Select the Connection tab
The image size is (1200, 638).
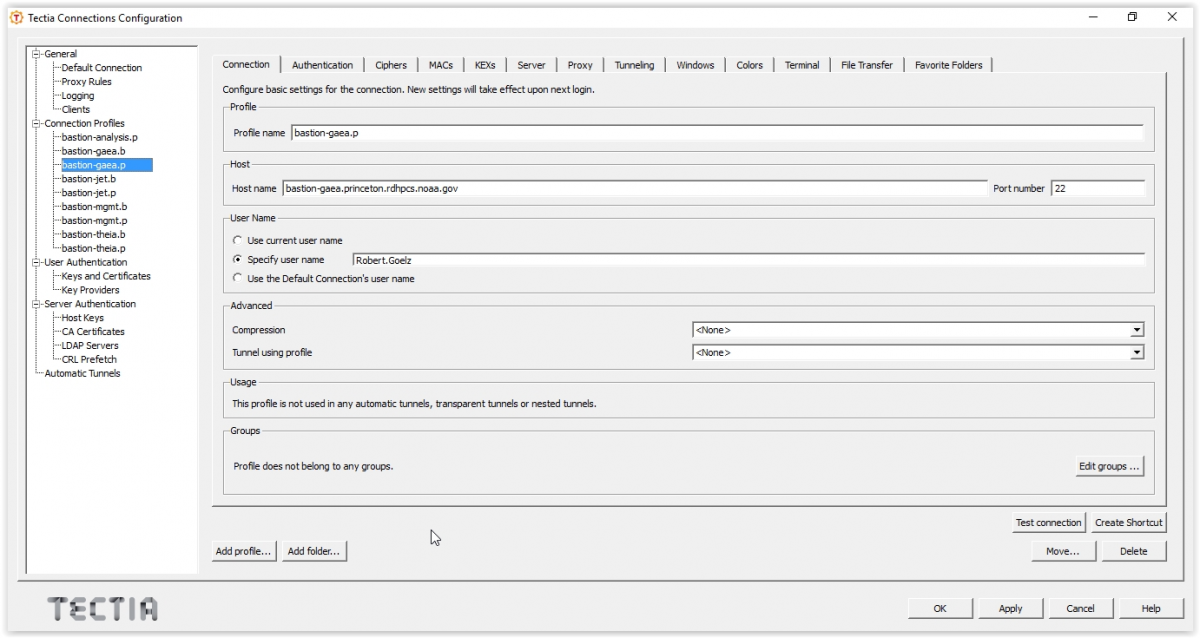(246, 64)
